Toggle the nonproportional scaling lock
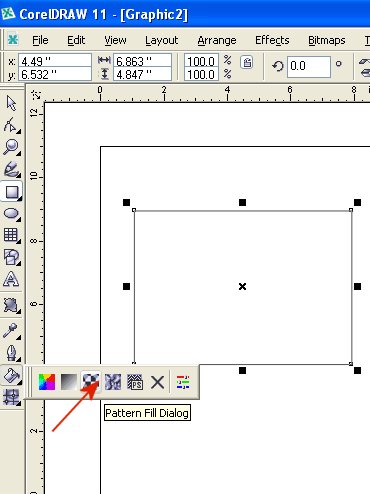This screenshot has width=370, height=494. (x=247, y=62)
